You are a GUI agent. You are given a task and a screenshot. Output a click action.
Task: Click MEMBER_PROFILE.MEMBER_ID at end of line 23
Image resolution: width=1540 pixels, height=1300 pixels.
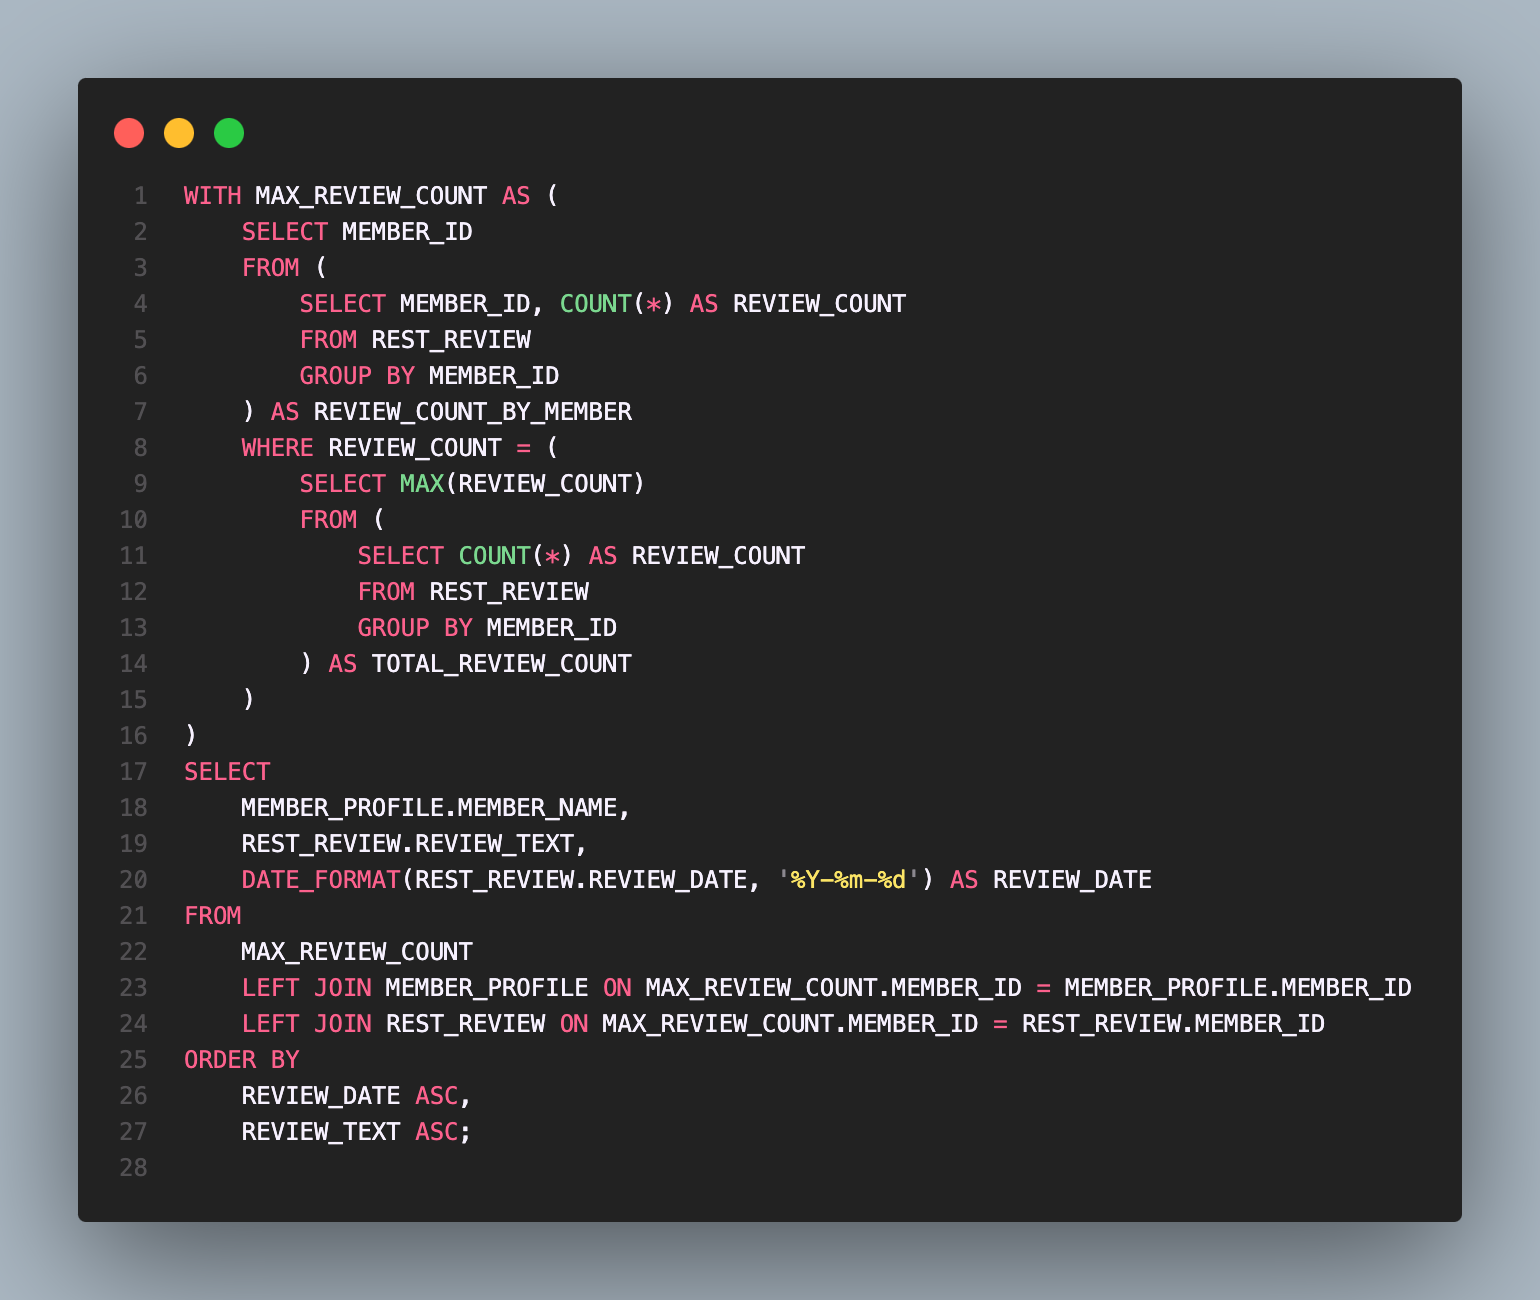pos(1238,988)
